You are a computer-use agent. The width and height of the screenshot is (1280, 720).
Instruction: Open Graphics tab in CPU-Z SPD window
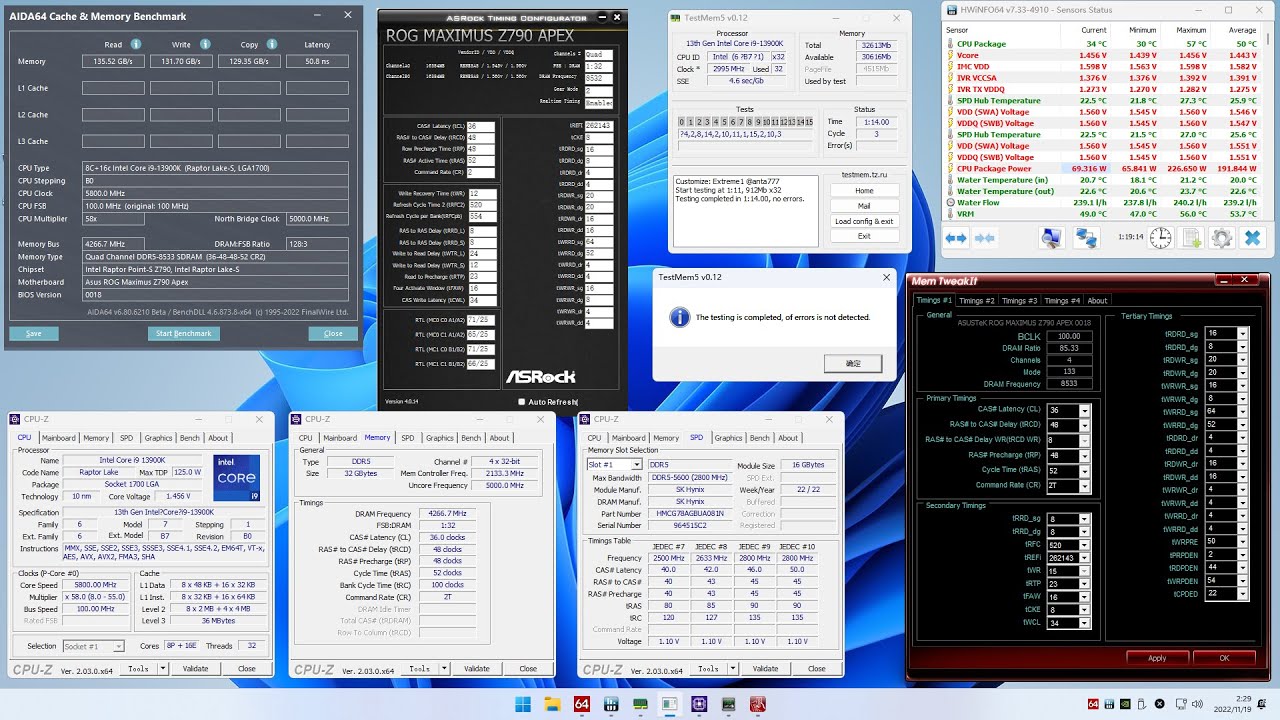tap(728, 438)
